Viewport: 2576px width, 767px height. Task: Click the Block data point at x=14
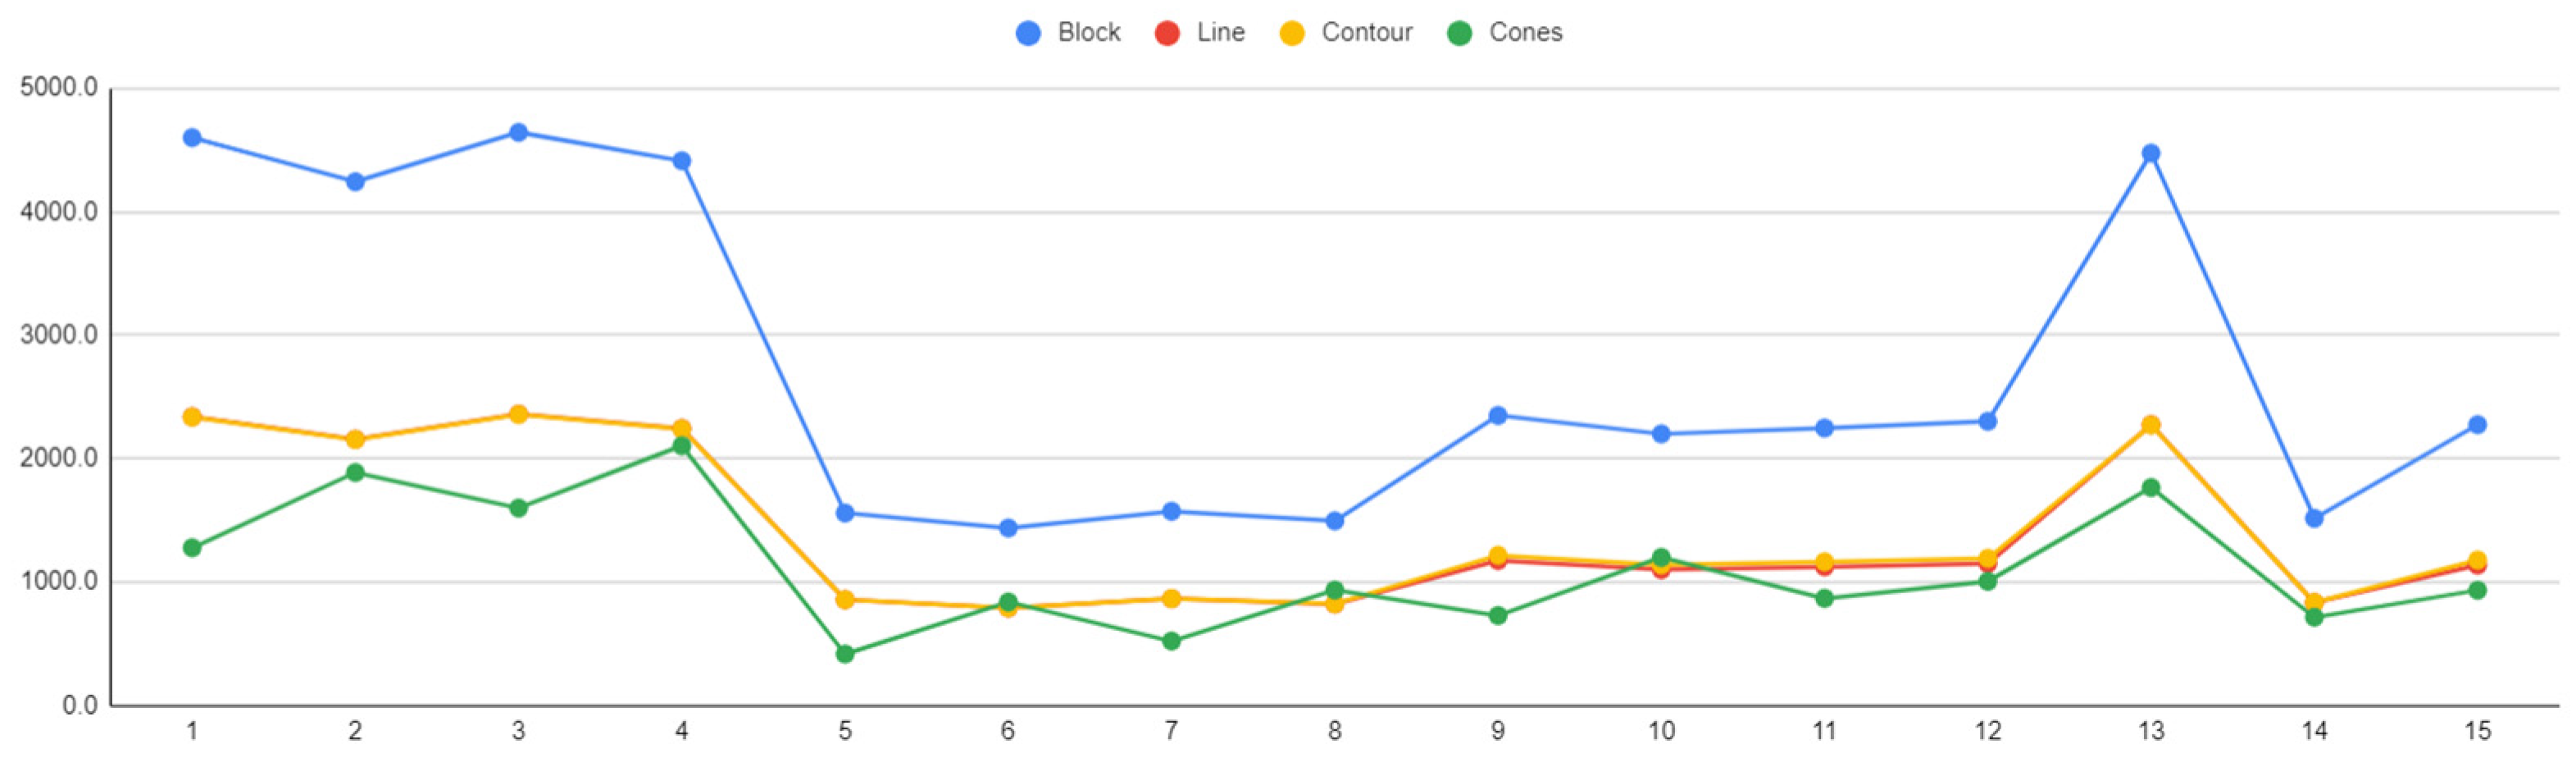(2314, 518)
